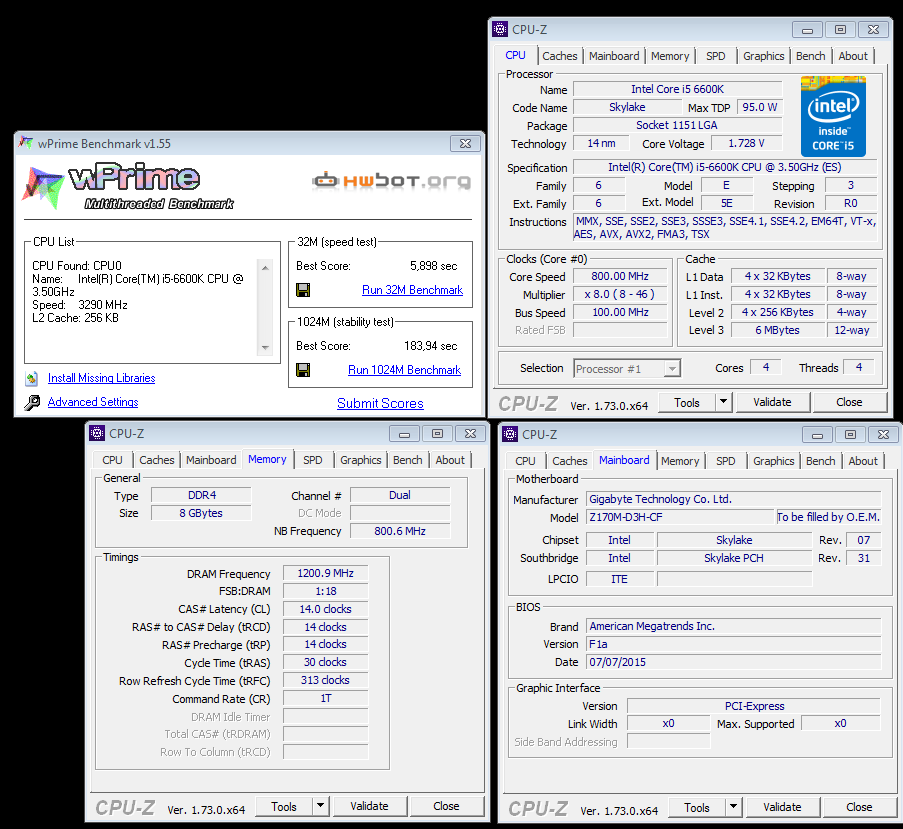Open the Install Missing Libraries link
Viewport: 903px width, 829px height.
point(101,378)
